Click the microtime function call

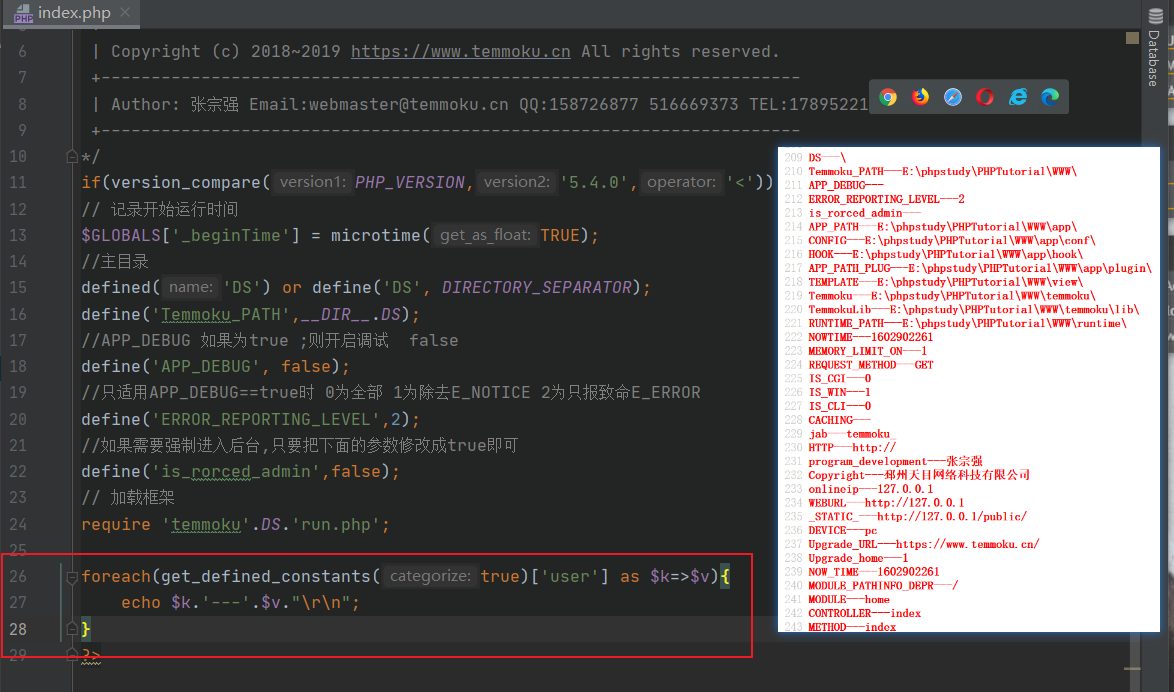point(376,235)
